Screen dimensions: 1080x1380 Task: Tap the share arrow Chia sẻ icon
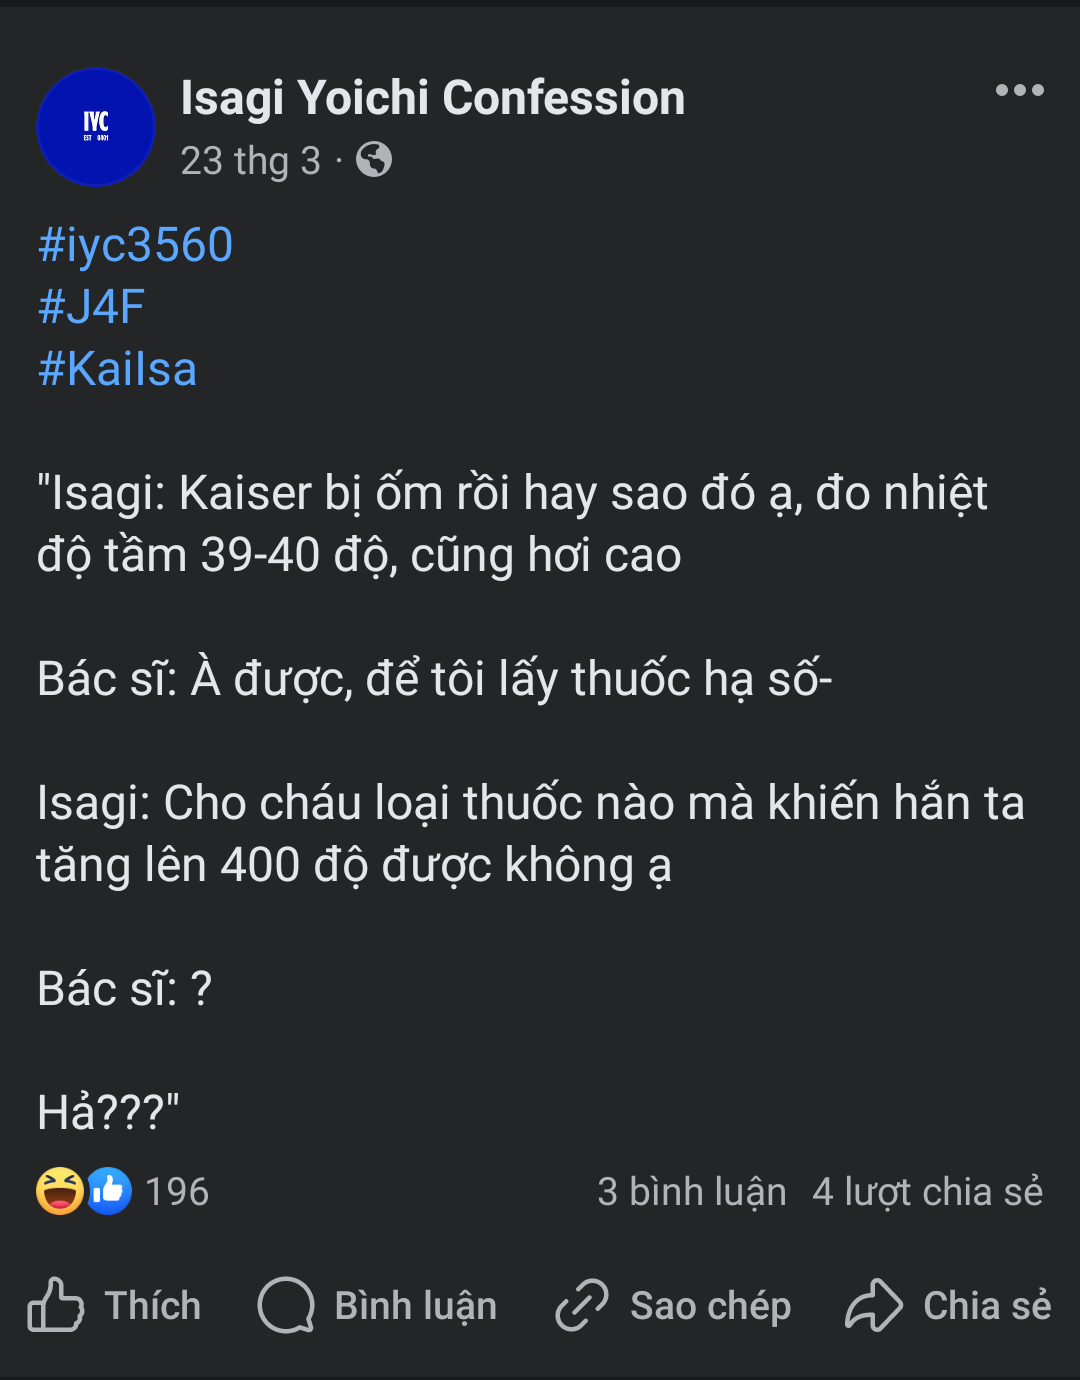coord(874,1305)
